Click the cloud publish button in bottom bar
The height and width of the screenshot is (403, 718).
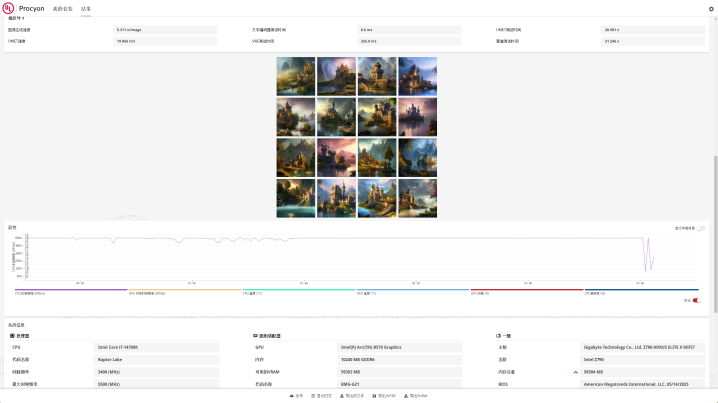[296, 396]
